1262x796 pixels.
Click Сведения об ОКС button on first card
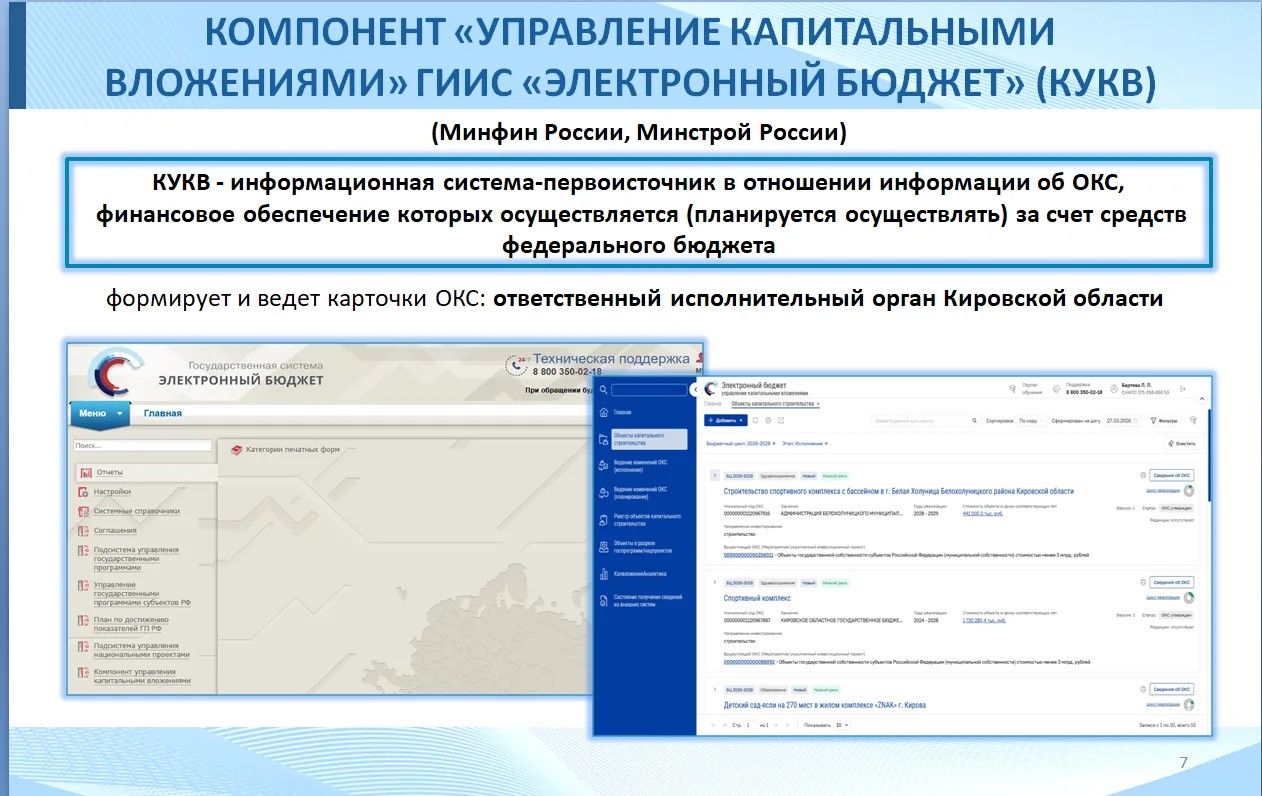point(1171,476)
